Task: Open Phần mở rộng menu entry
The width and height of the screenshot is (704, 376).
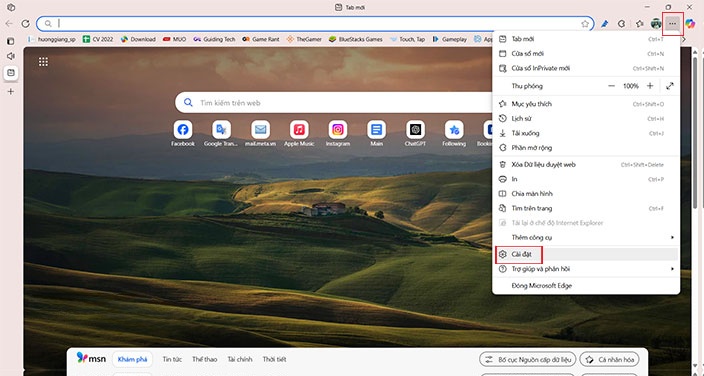Action: tap(586, 147)
